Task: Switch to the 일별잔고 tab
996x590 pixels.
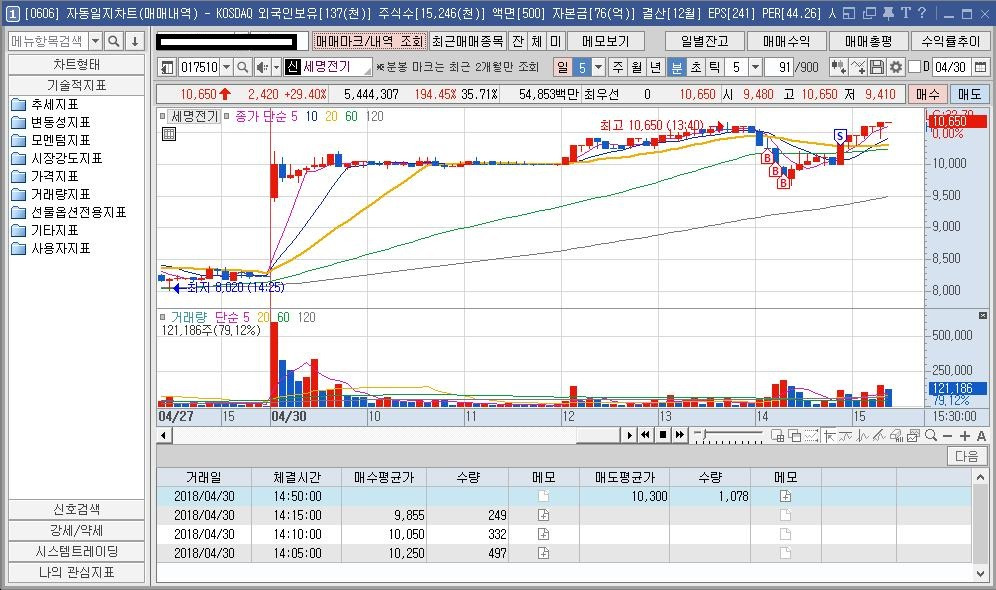Action: (x=704, y=41)
